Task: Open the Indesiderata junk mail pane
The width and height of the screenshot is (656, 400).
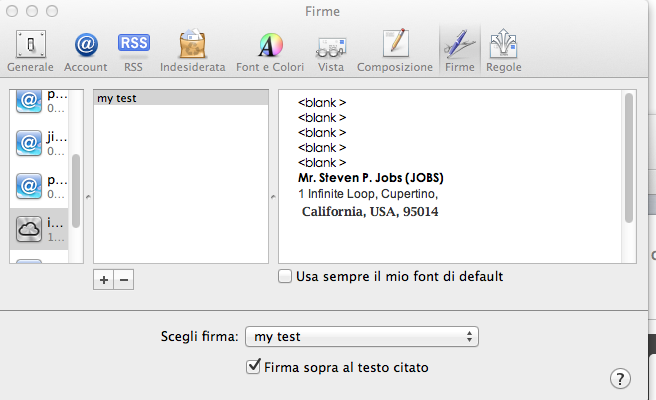Action: tap(194, 51)
